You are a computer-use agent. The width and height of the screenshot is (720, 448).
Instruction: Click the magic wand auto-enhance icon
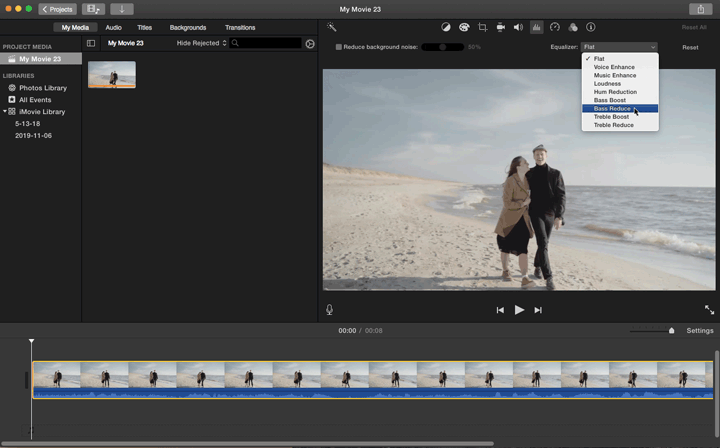coord(332,28)
